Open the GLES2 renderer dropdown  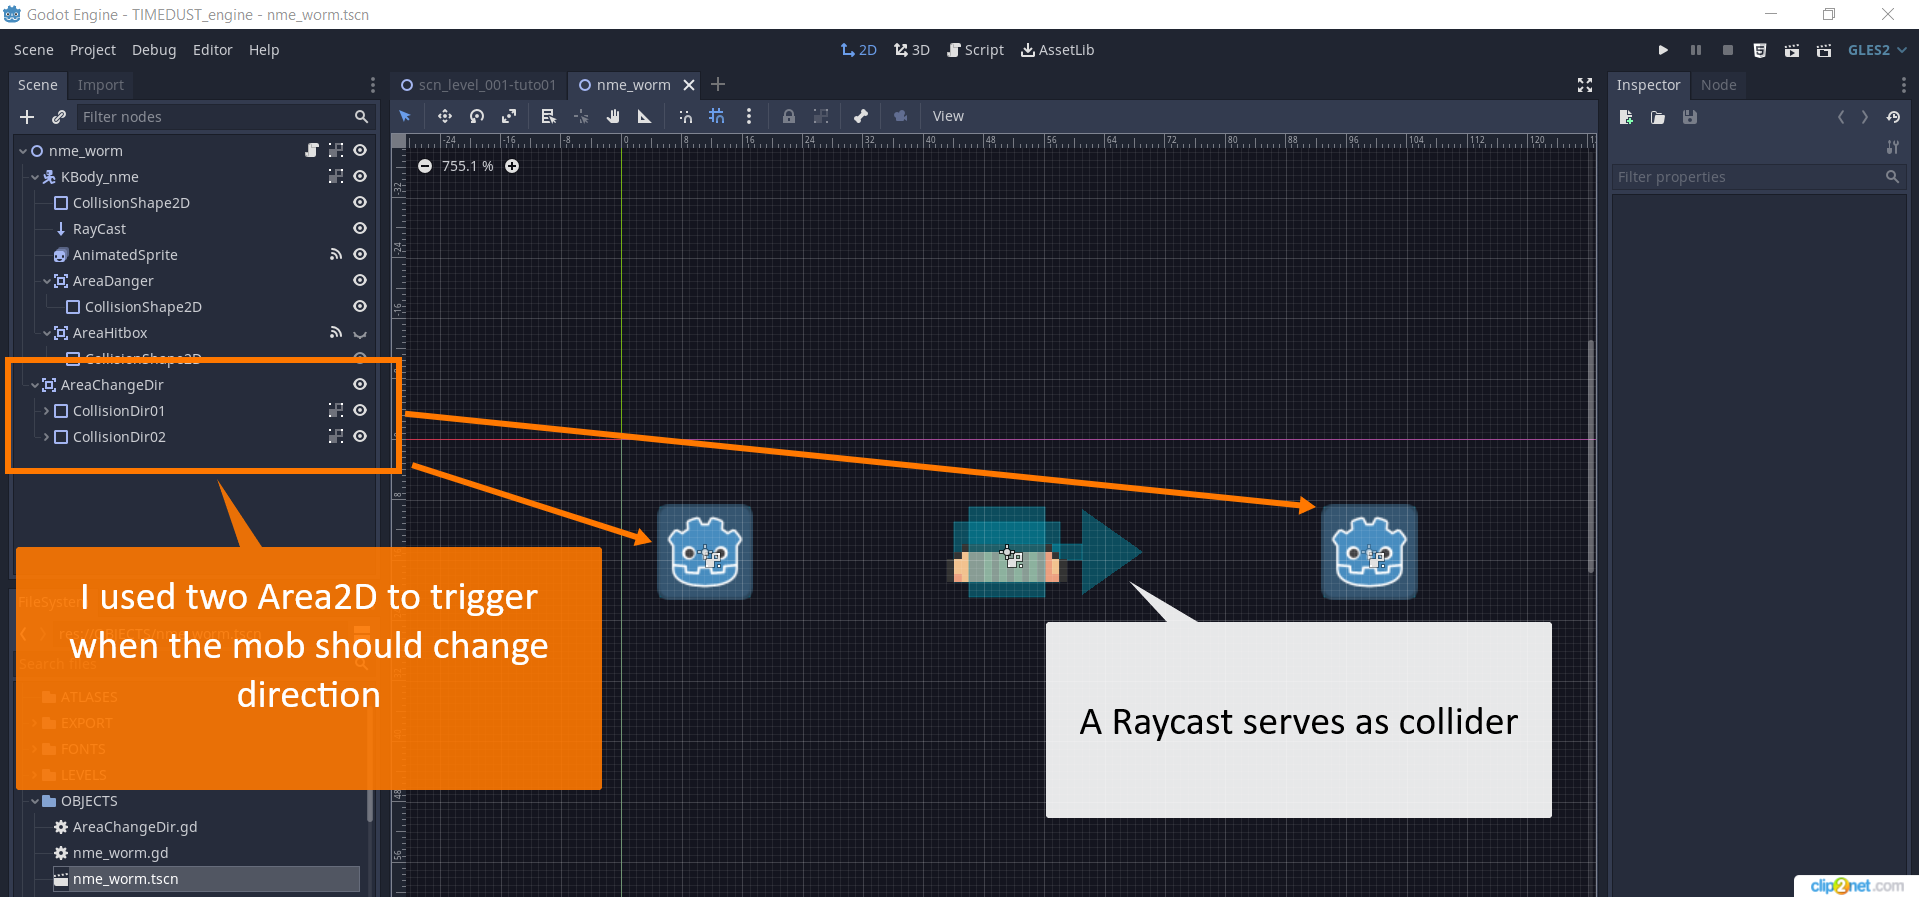1877,50
